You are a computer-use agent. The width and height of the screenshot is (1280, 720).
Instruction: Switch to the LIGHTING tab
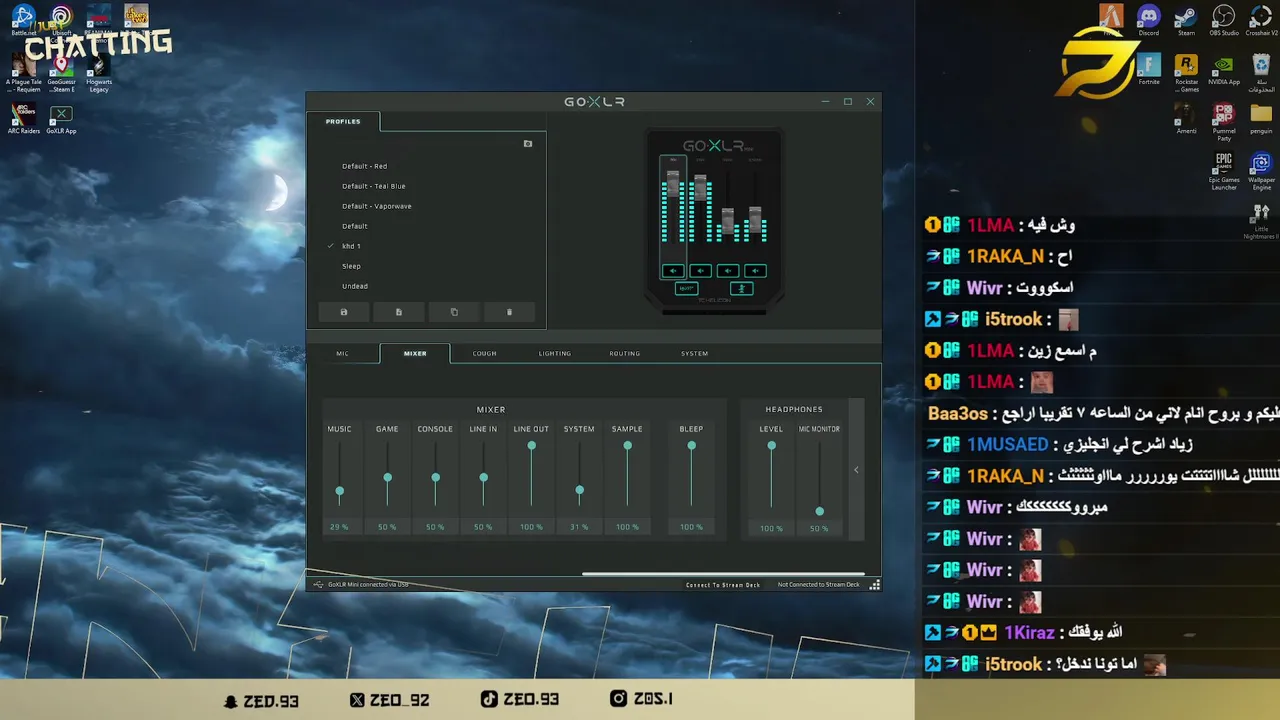point(555,353)
